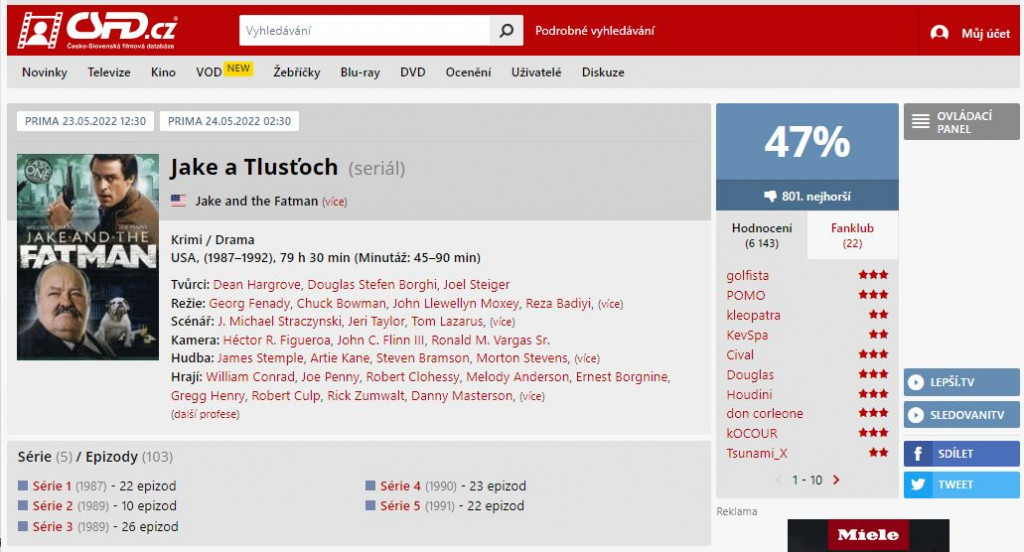Open director Georg Fenady
Image resolution: width=1024 pixels, height=552 pixels.
pyautogui.click(x=249, y=304)
